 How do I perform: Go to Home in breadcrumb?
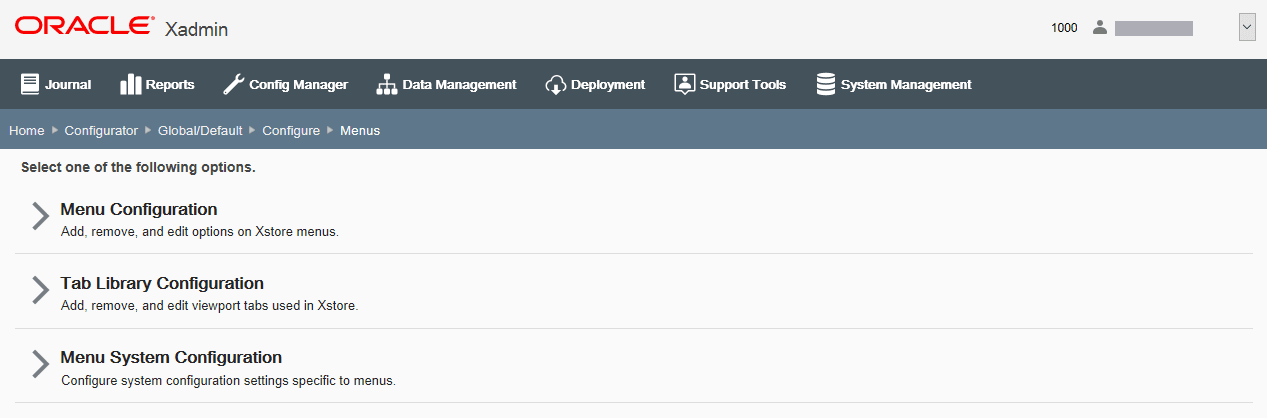point(27,131)
